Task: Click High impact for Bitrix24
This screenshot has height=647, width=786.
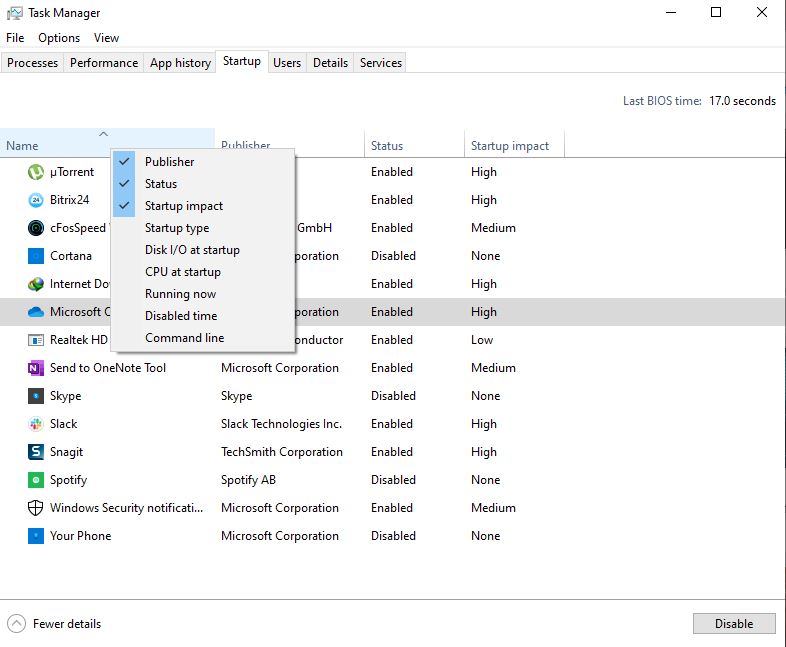Action: [484, 200]
